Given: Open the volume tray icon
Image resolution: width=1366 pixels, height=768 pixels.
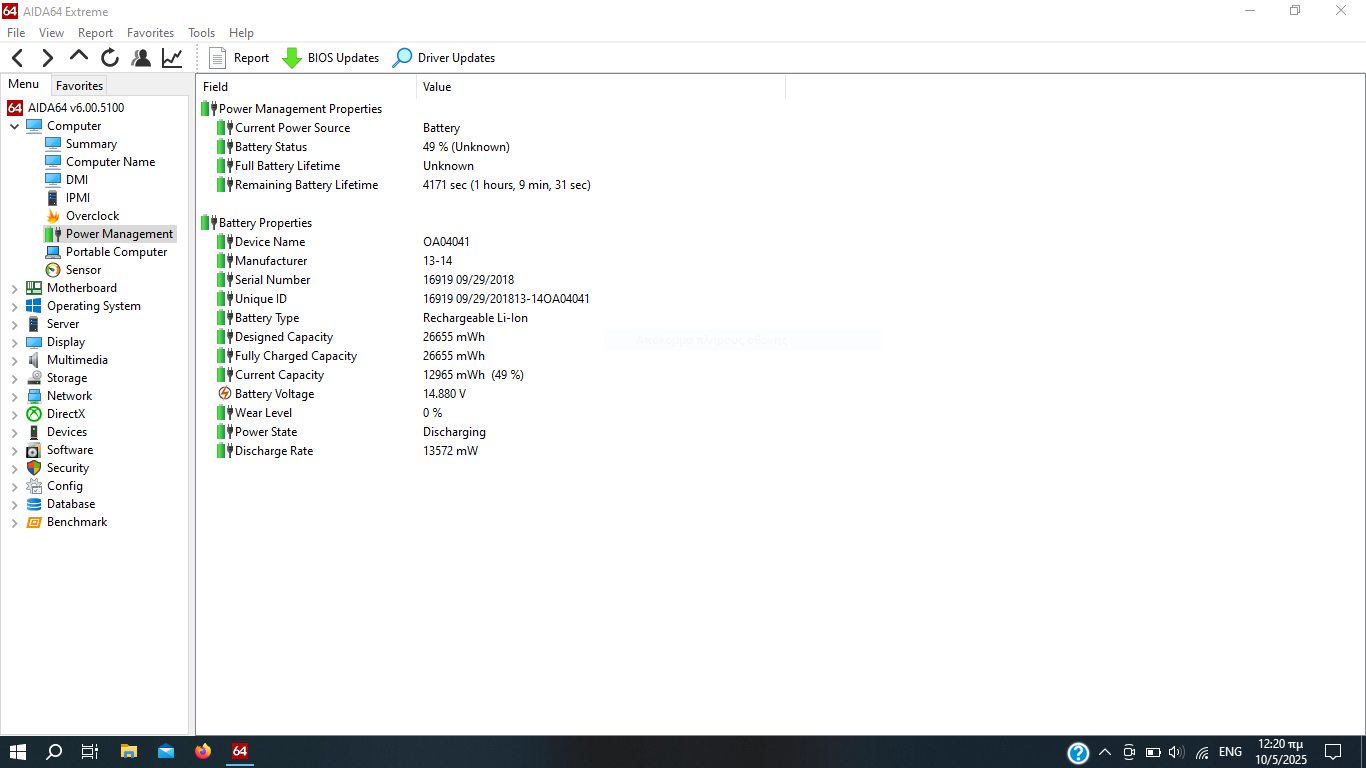Looking at the screenshot, I should click(x=1176, y=752).
